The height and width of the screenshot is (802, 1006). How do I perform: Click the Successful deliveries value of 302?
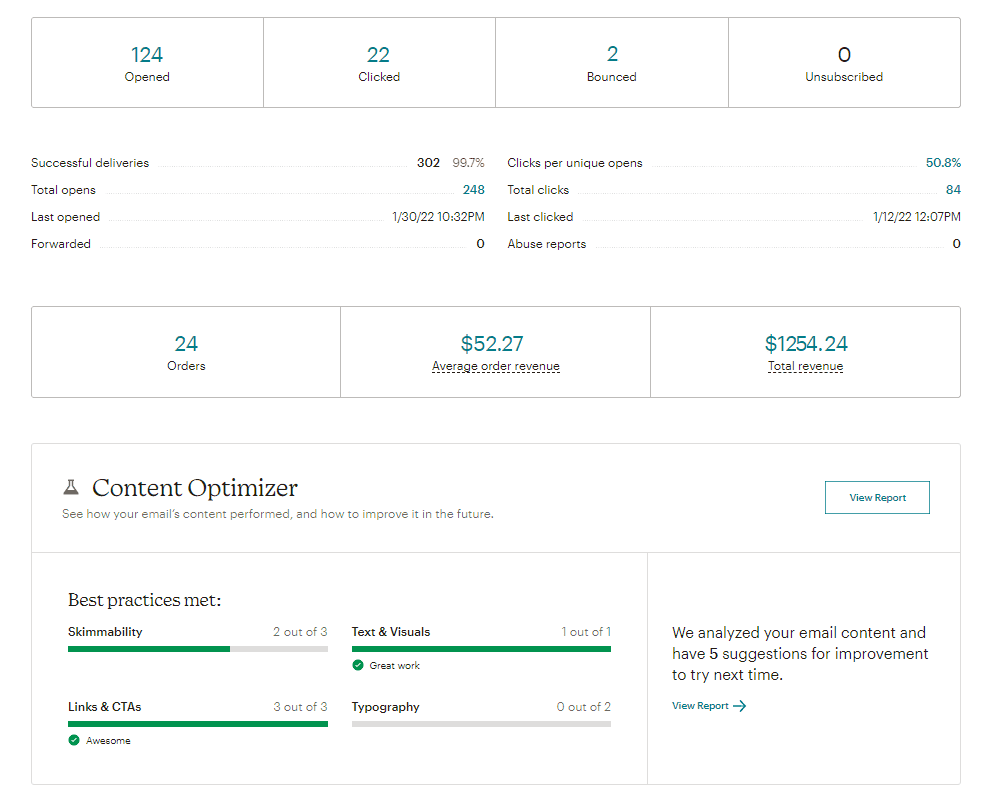tap(428, 162)
